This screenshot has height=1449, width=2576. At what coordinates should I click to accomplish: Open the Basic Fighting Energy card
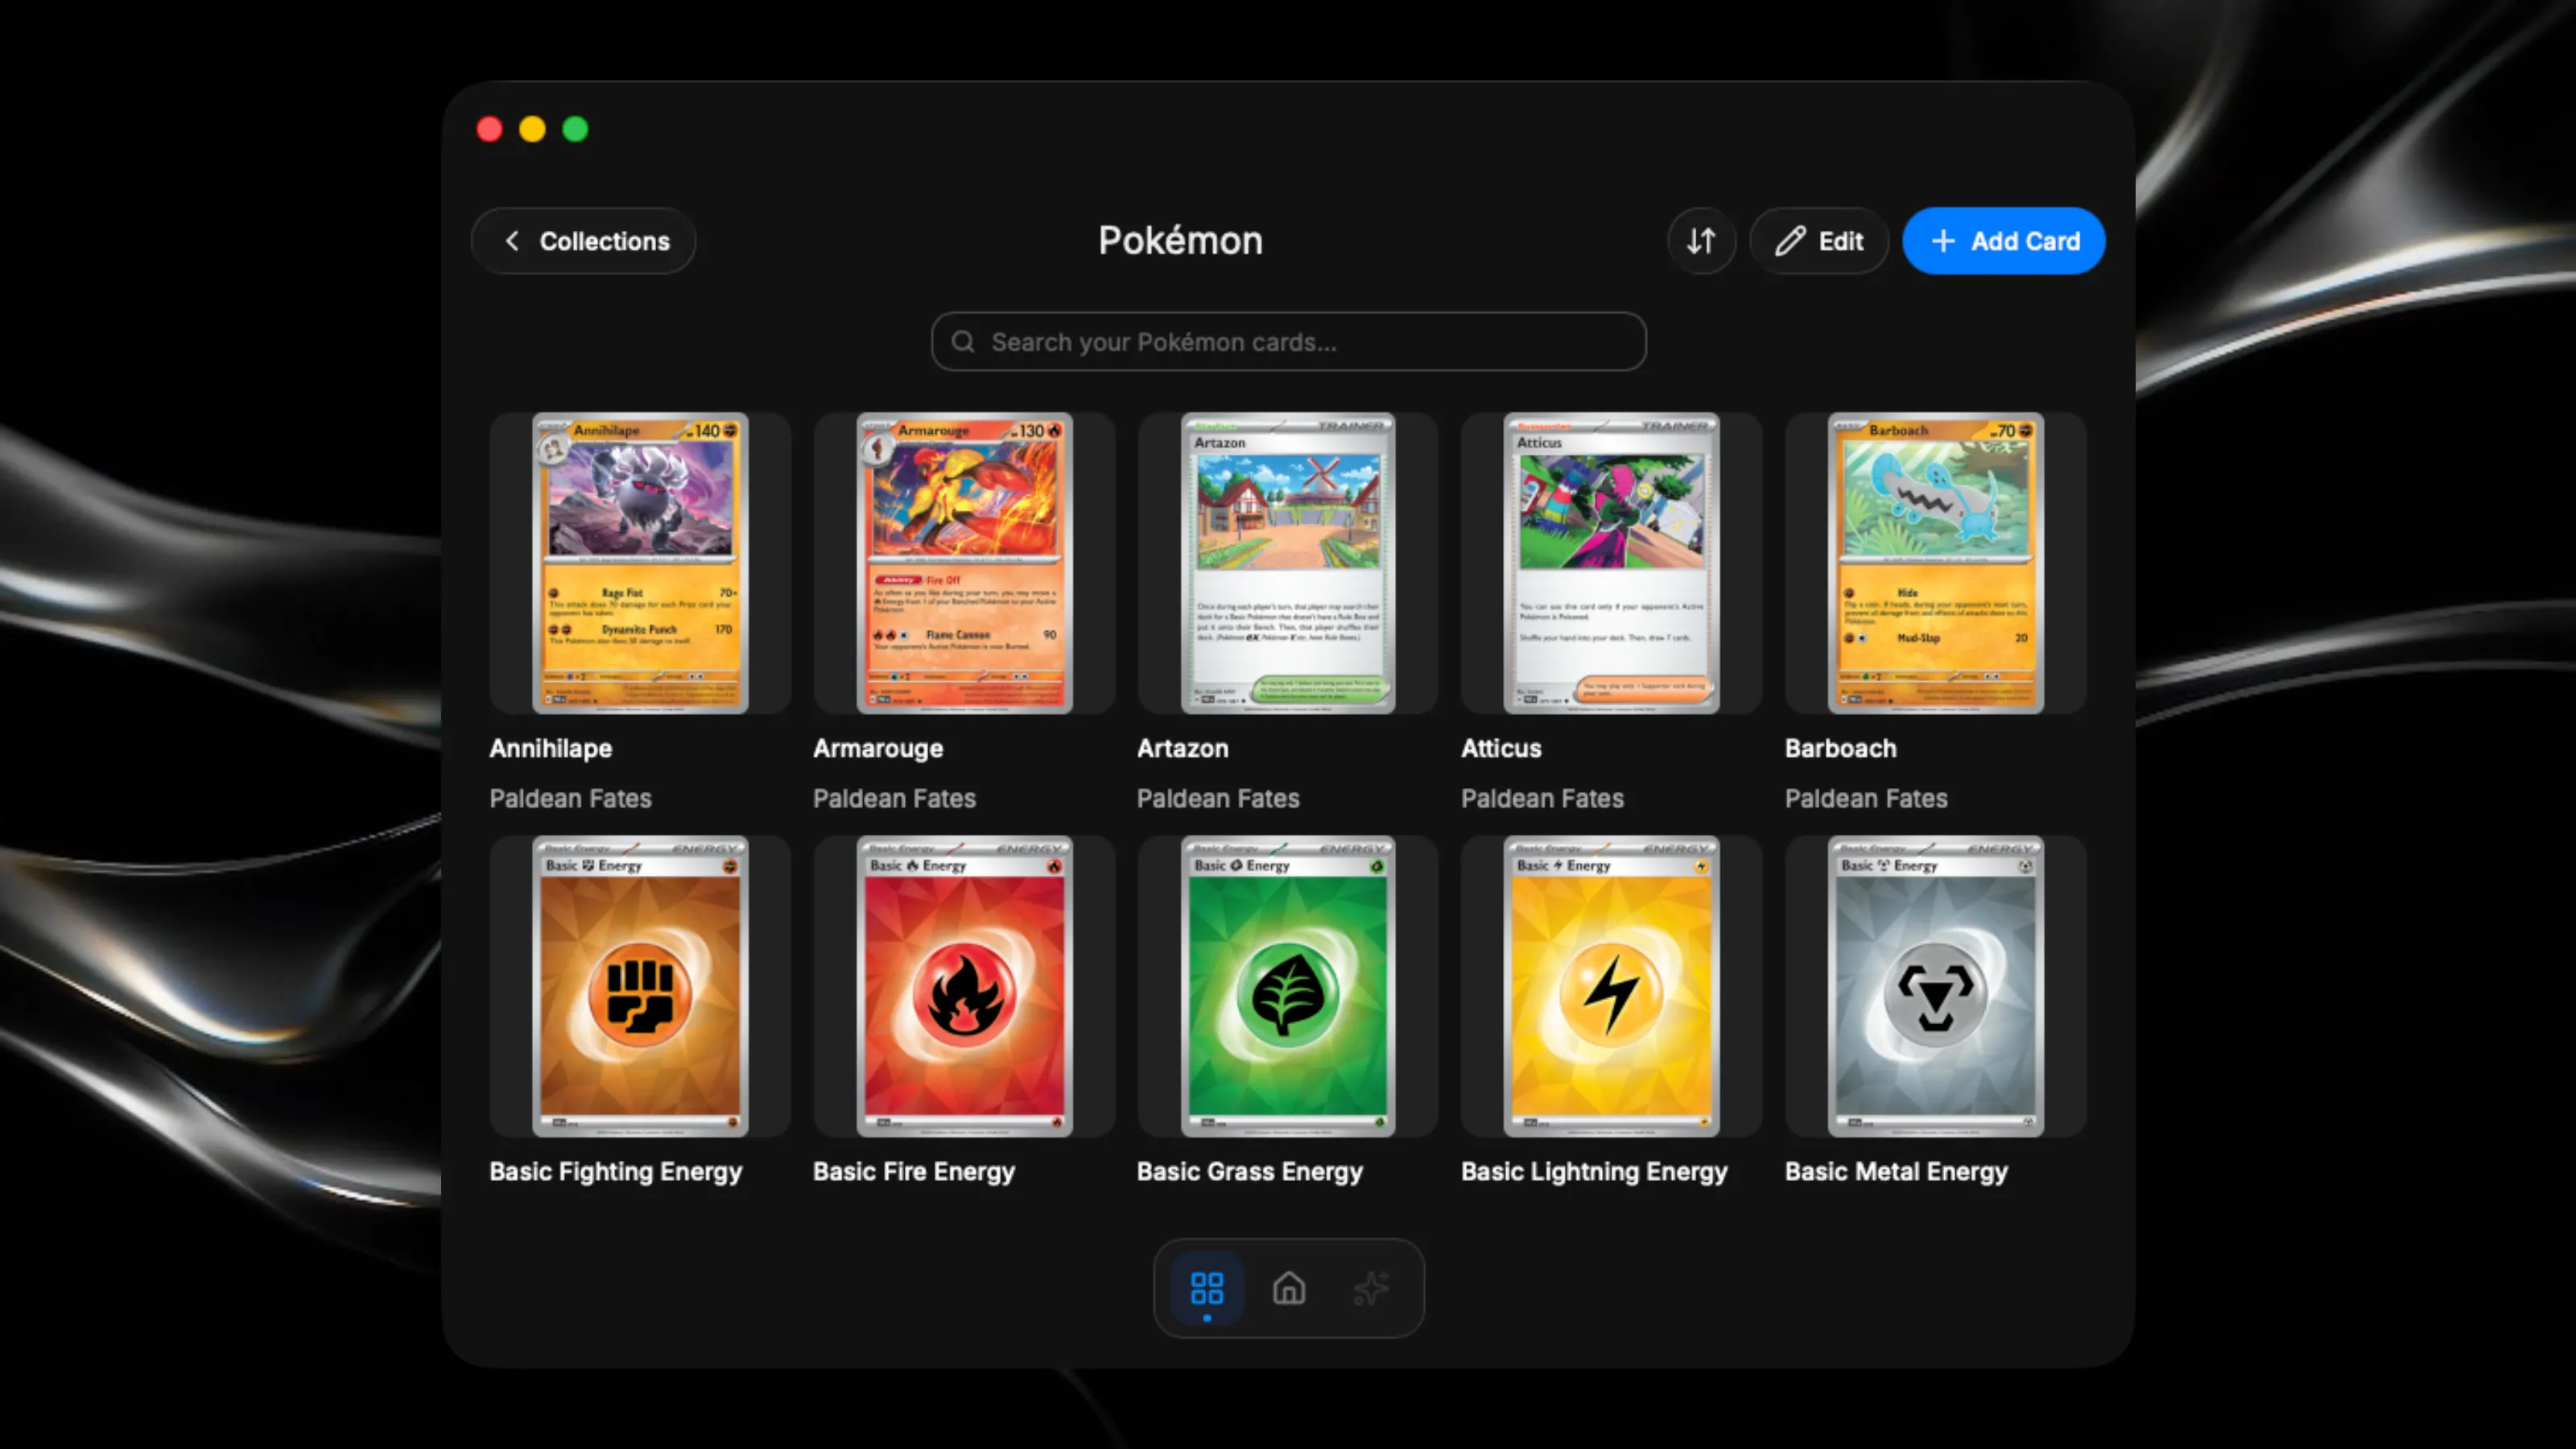tap(640, 986)
